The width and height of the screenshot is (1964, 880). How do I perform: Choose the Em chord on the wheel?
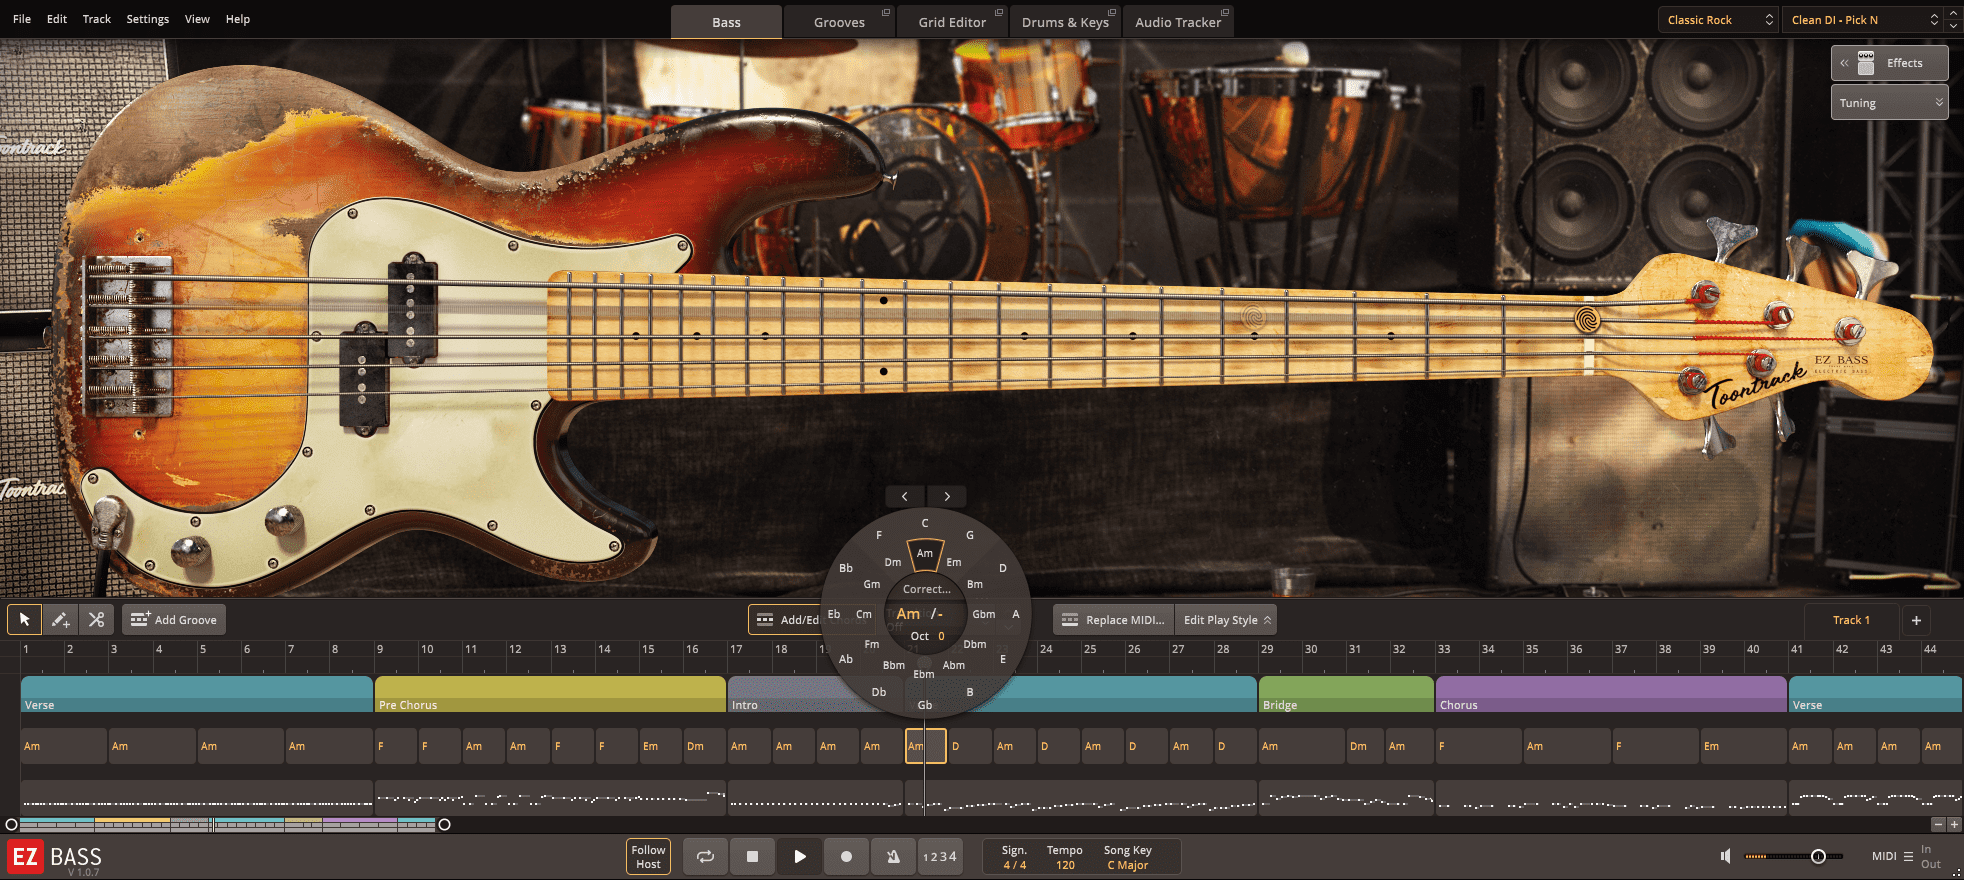[954, 562]
